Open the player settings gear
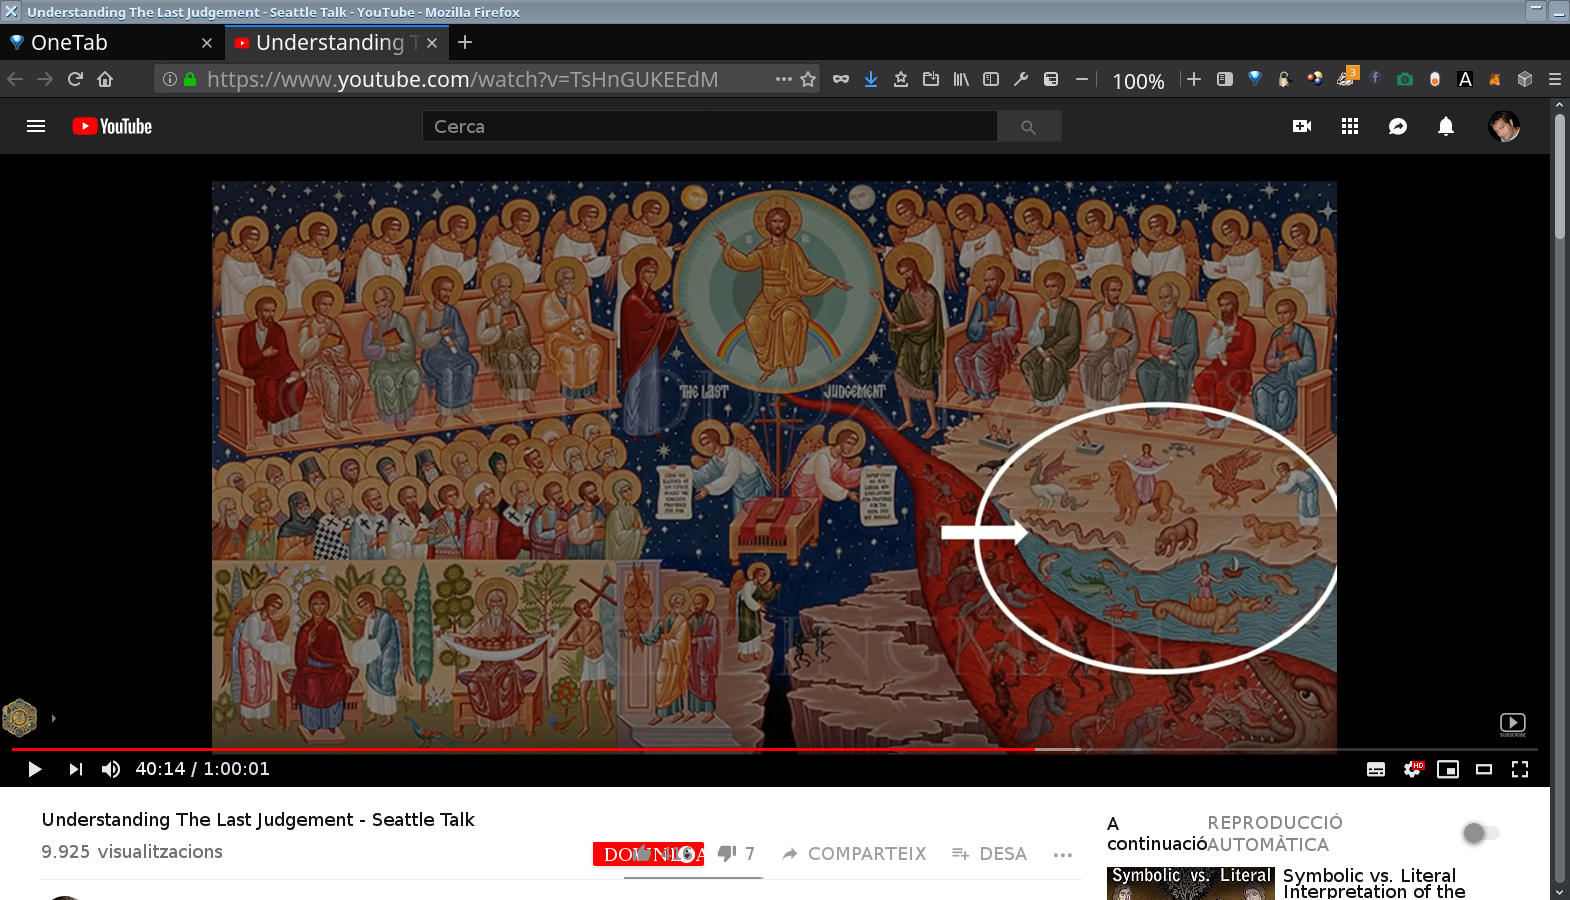This screenshot has width=1570, height=900. 1412,769
